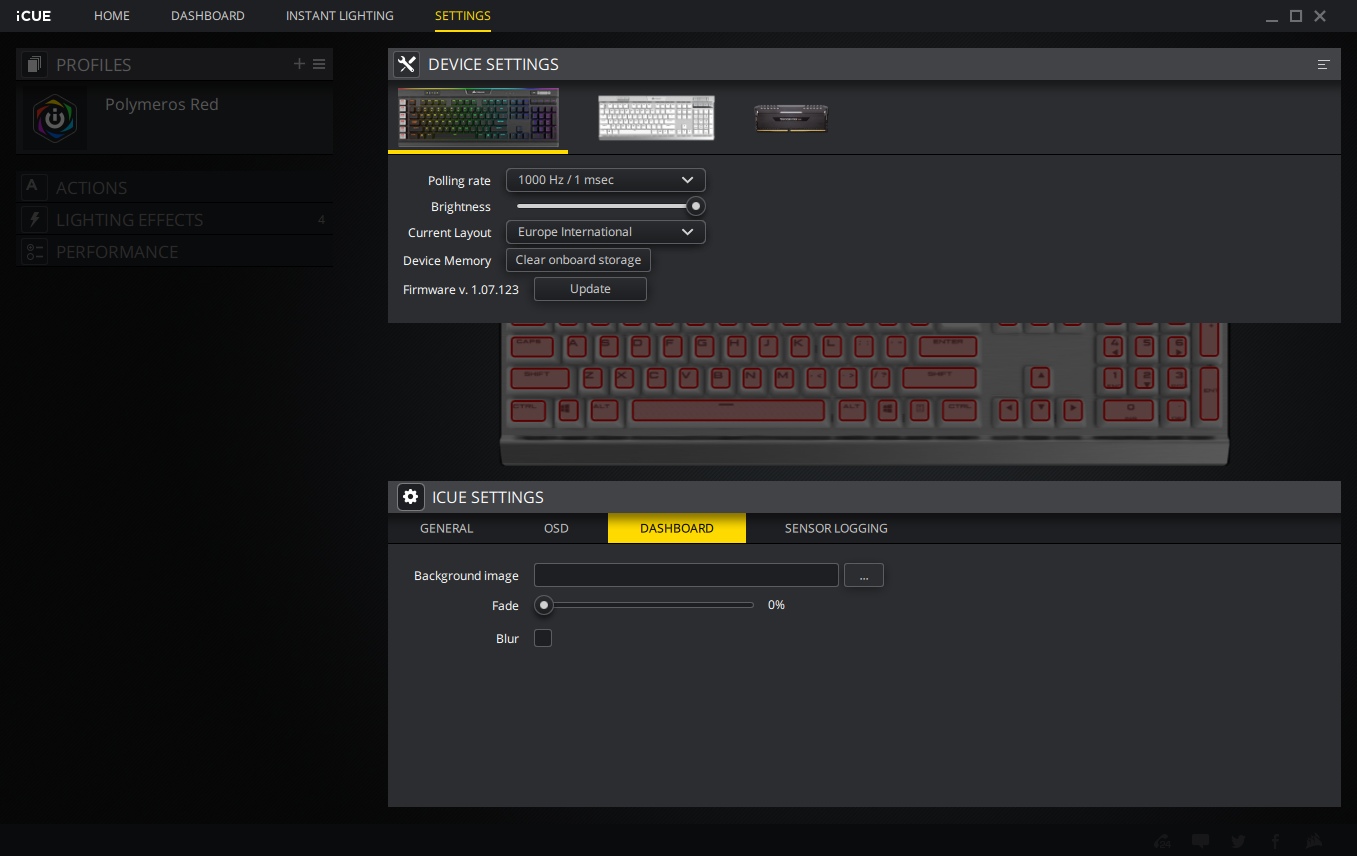This screenshot has width=1357, height=856.
Task: Click the 'Polling rate' label
Action: pos(459,181)
